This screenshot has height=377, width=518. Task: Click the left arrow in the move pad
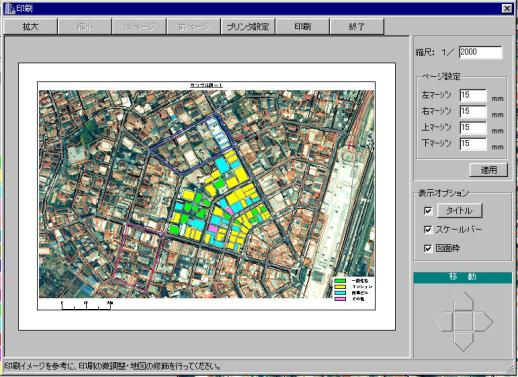point(443,322)
